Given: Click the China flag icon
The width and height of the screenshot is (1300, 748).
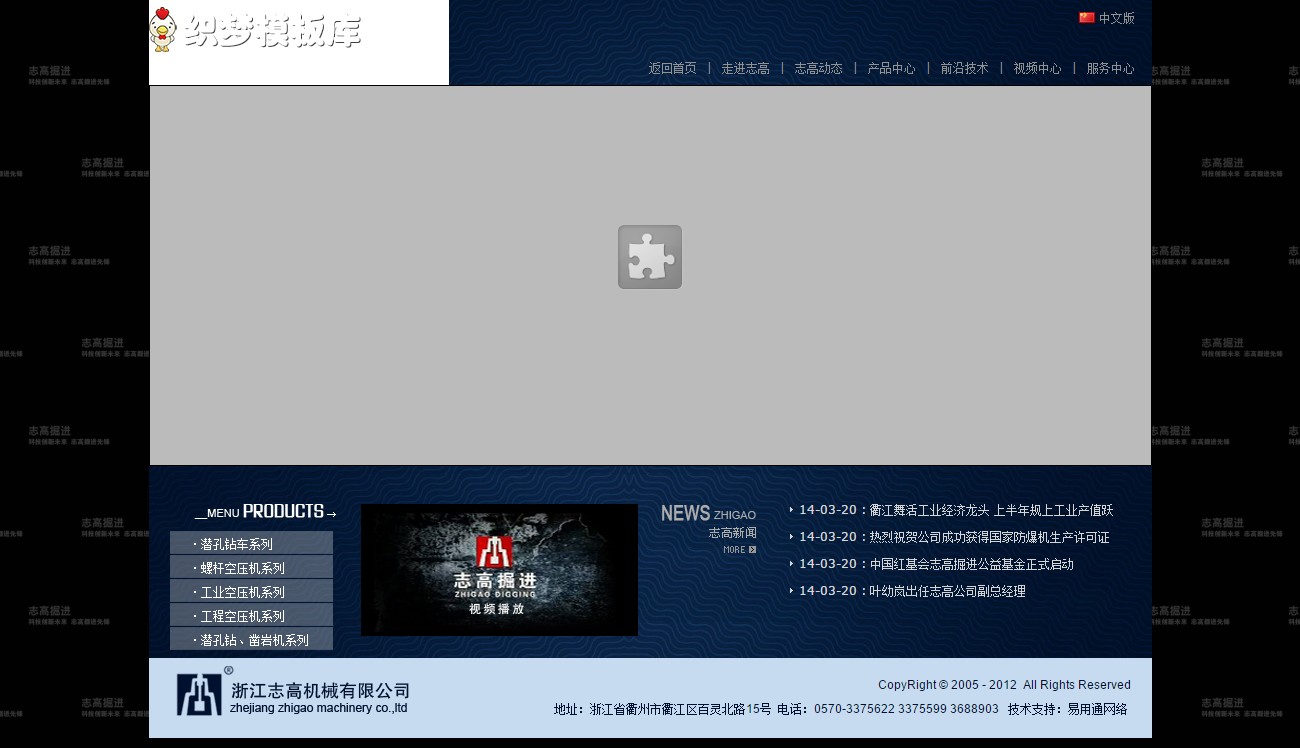Looking at the screenshot, I should [x=1086, y=18].
